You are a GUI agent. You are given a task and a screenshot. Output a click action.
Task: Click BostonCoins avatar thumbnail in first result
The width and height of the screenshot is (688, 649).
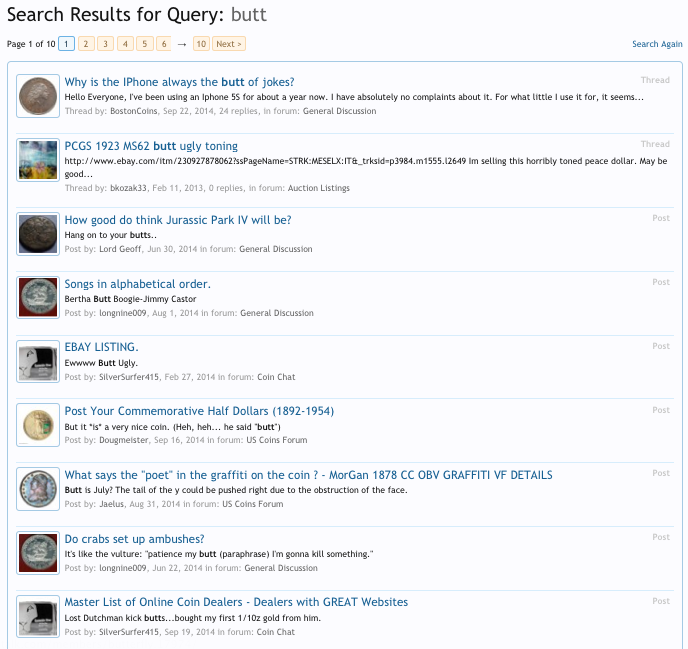38,96
